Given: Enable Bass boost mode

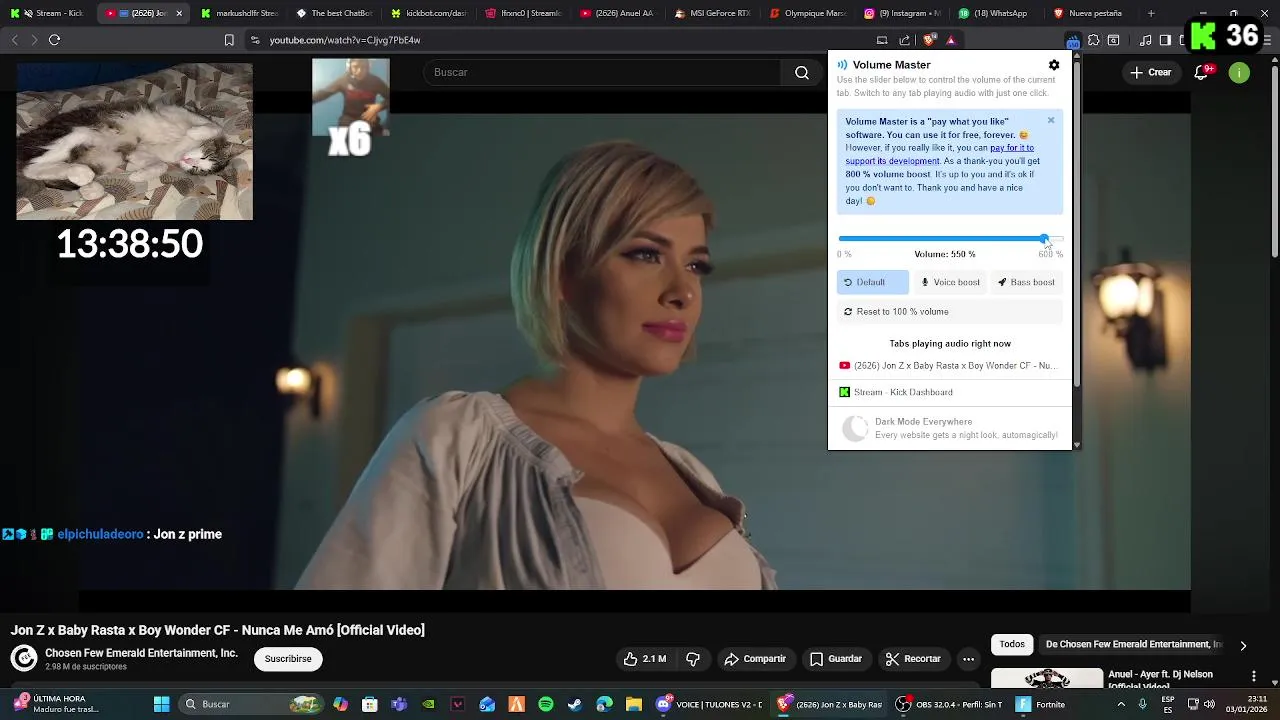Looking at the screenshot, I should pos(1026,282).
